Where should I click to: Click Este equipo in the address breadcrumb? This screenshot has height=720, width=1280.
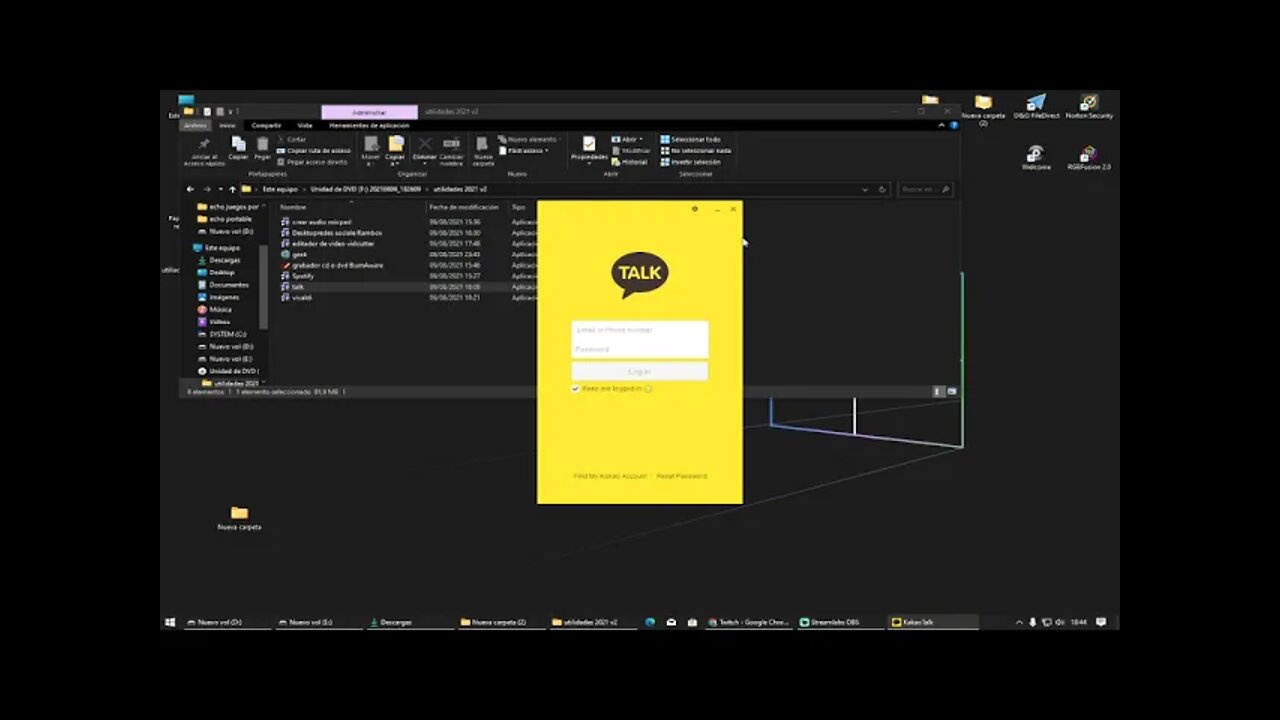tap(280, 189)
